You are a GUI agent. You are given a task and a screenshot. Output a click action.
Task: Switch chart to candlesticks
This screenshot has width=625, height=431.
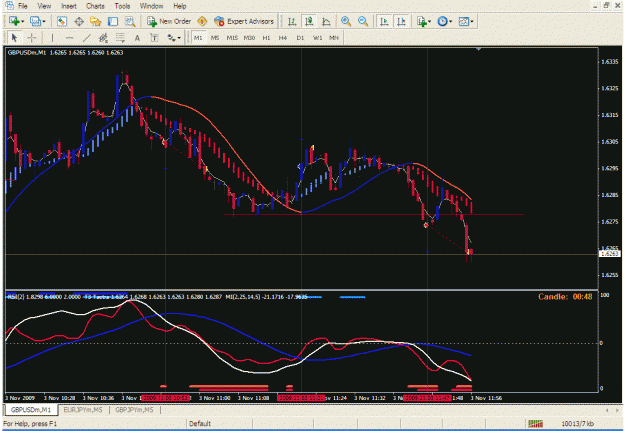309,22
